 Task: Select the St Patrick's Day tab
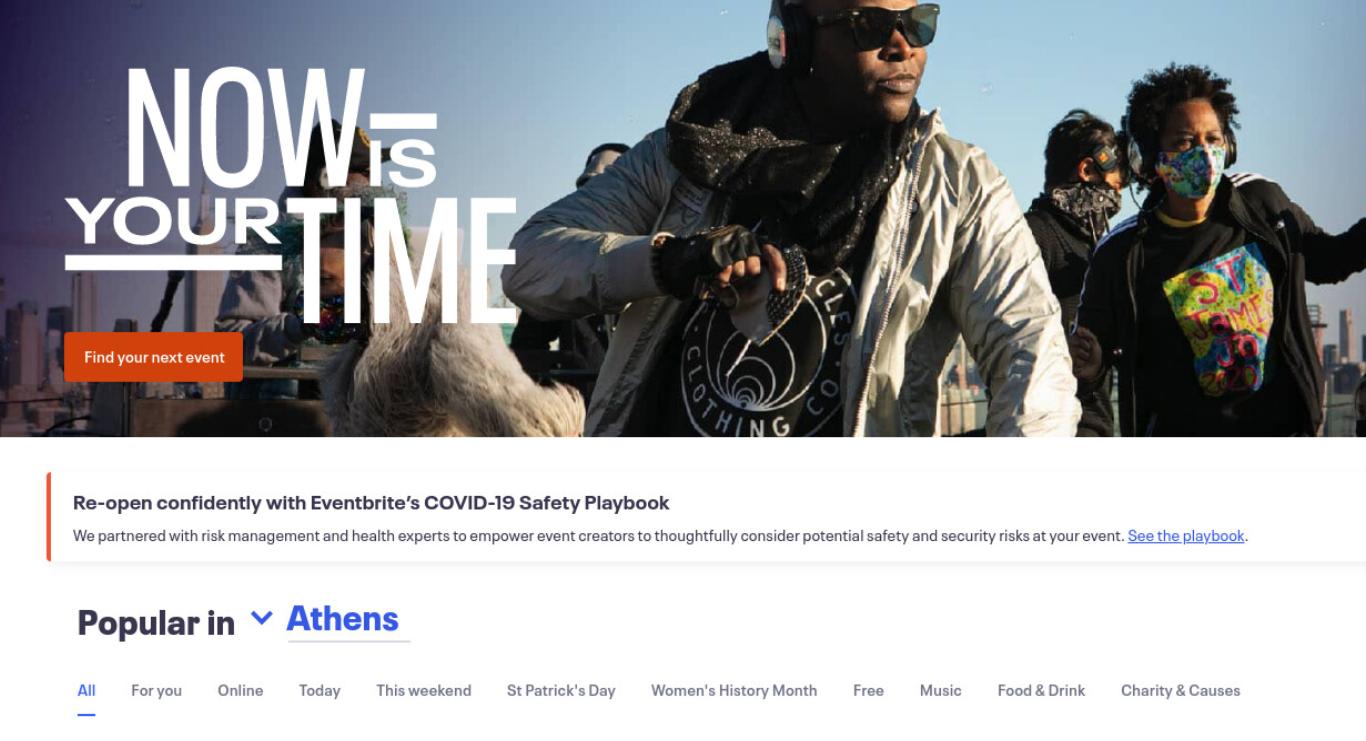[x=561, y=690]
